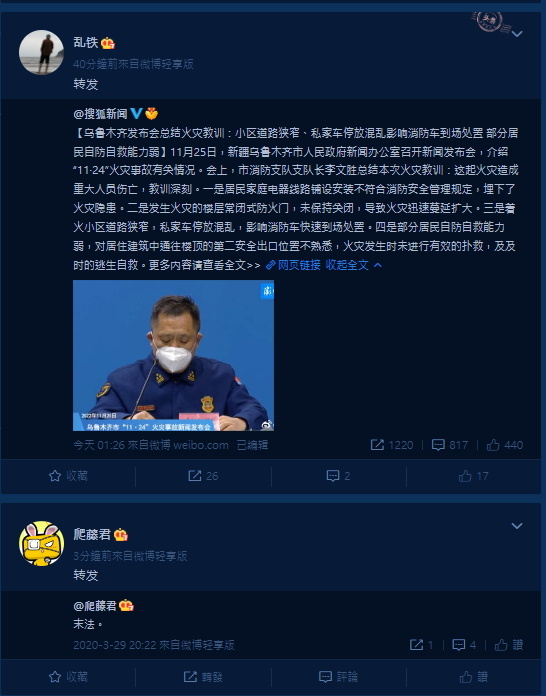Image resolution: width=546 pixels, height=696 pixels.
Task: Click repost count 1220 on original post
Action: click(x=392, y=445)
